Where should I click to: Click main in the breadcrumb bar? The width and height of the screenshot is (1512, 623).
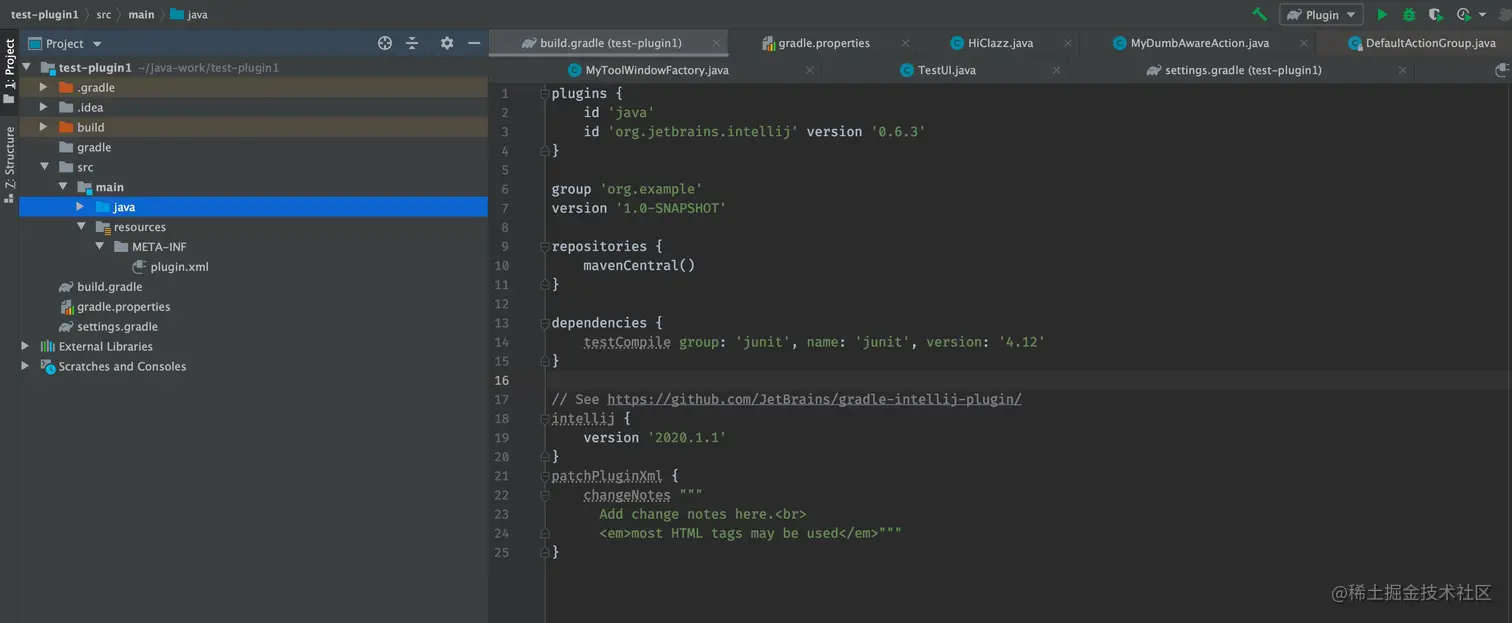point(141,14)
